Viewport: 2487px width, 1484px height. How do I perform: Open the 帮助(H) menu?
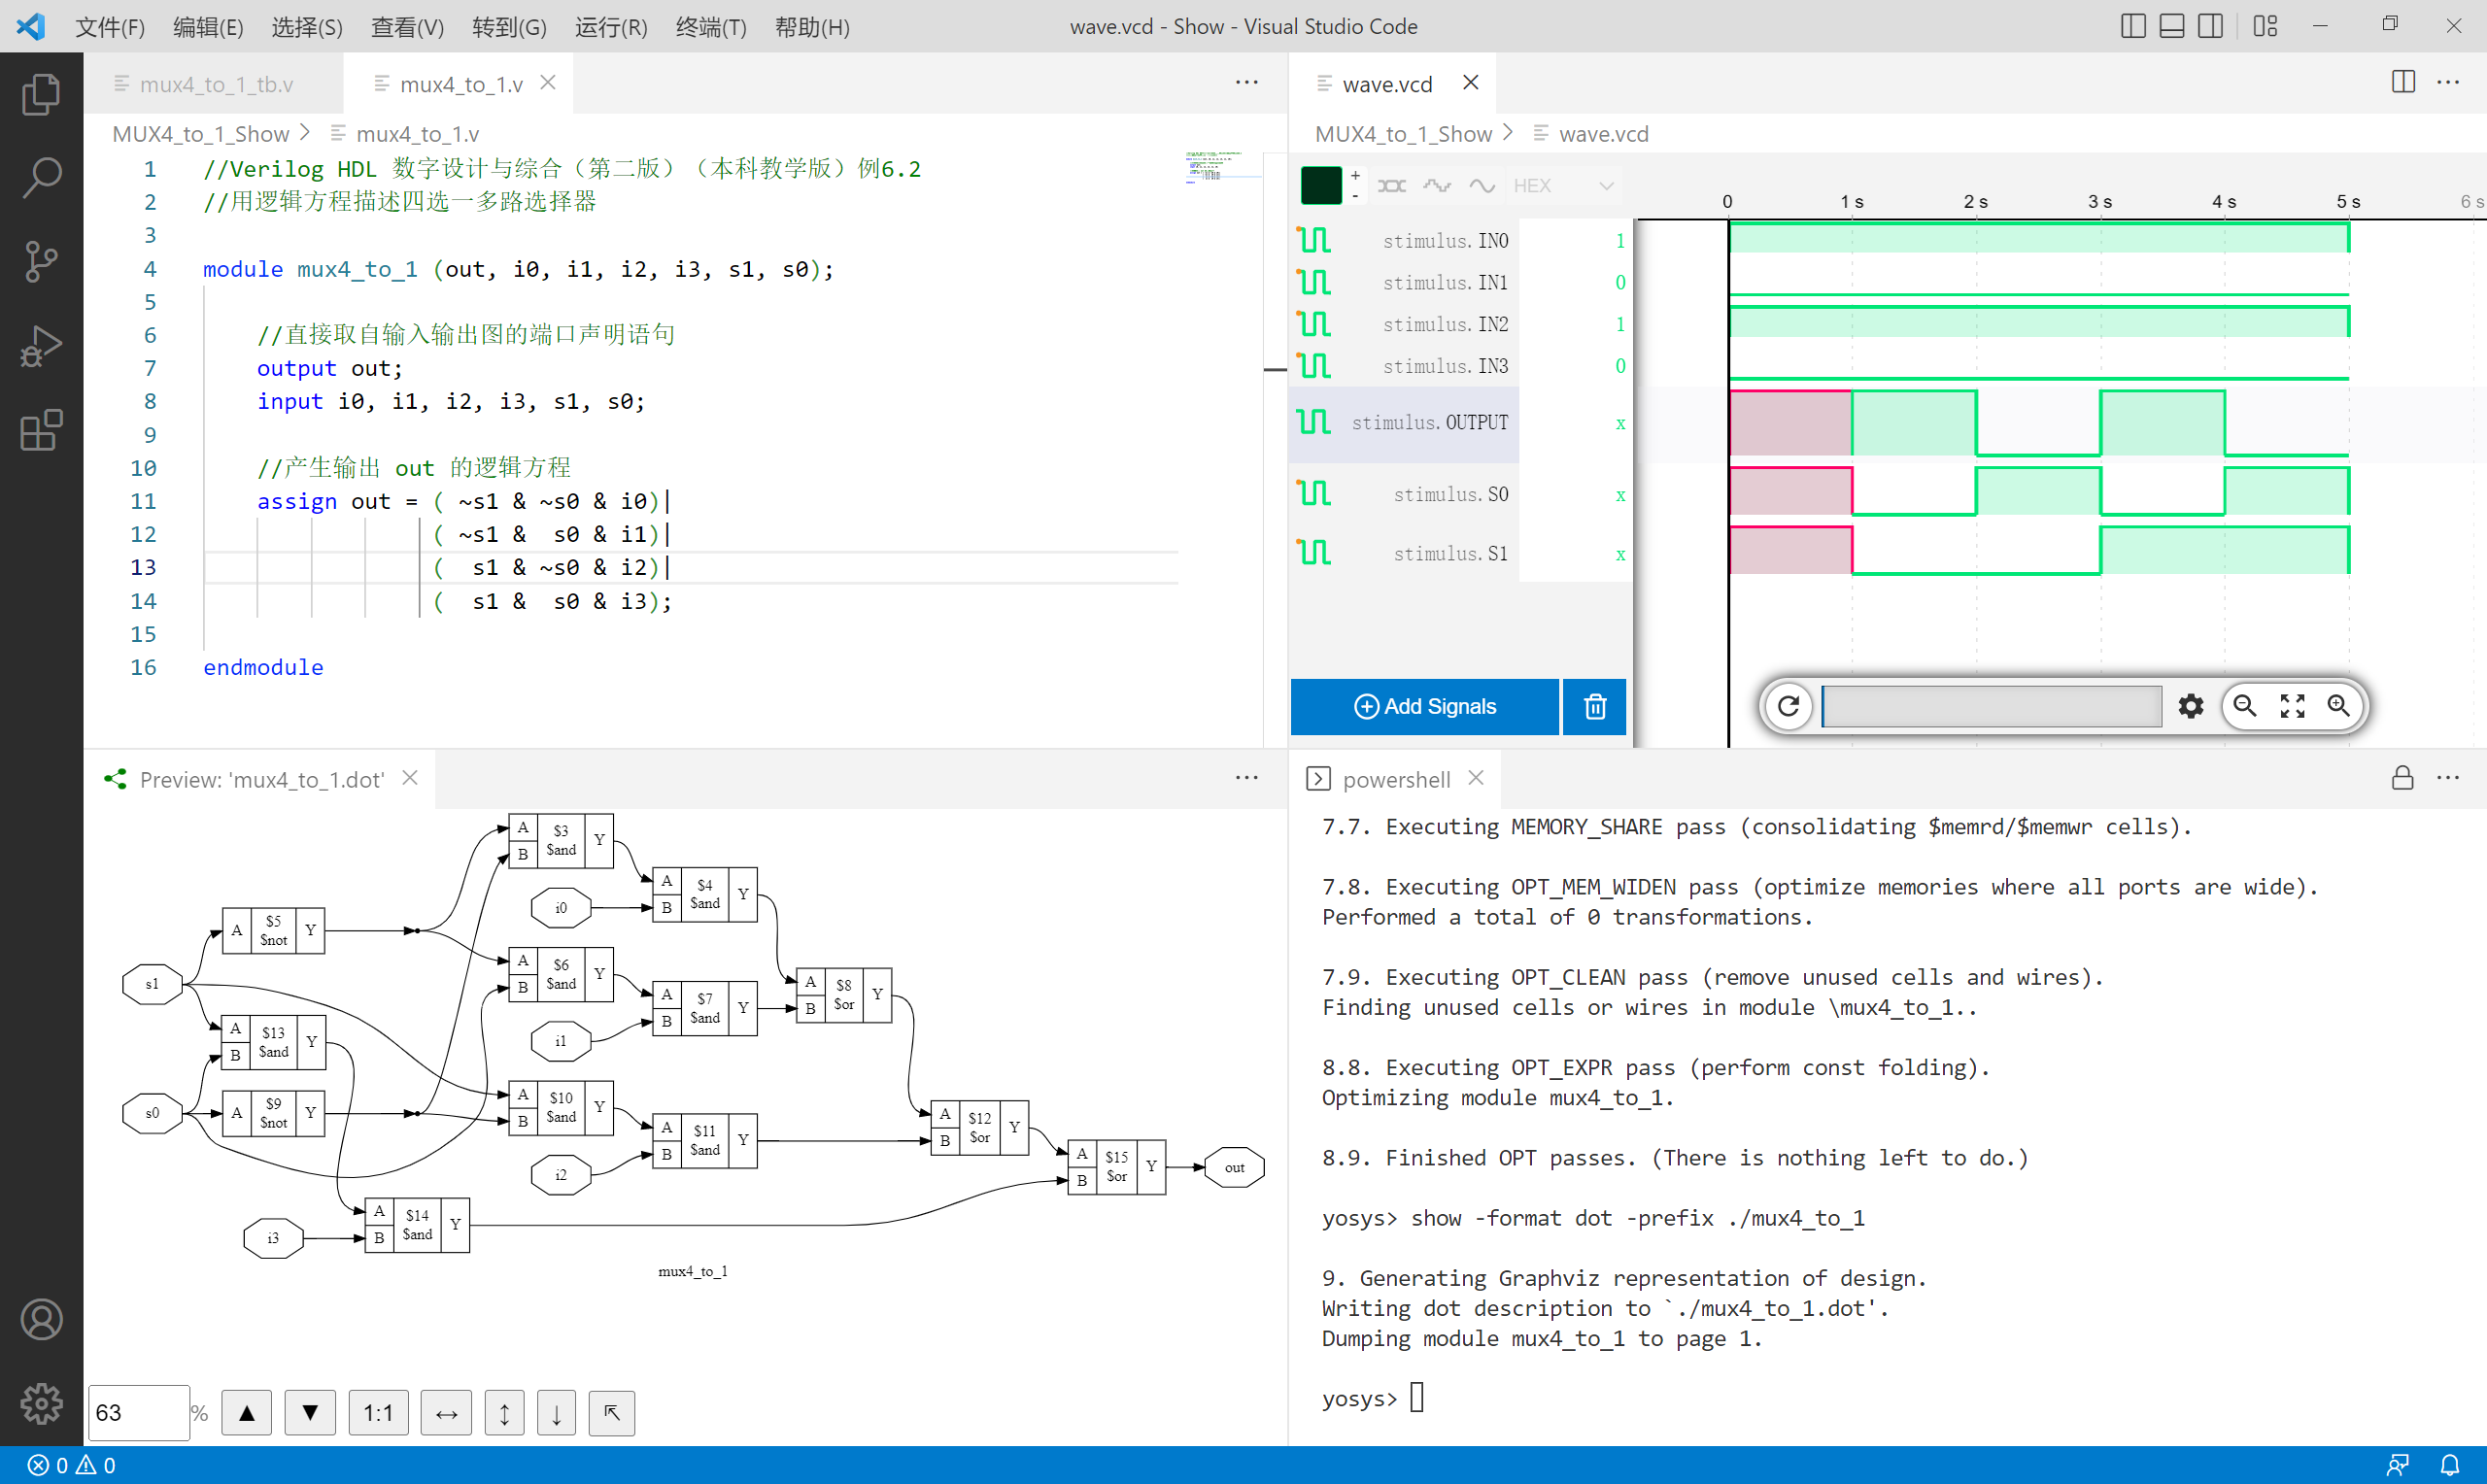click(x=812, y=27)
